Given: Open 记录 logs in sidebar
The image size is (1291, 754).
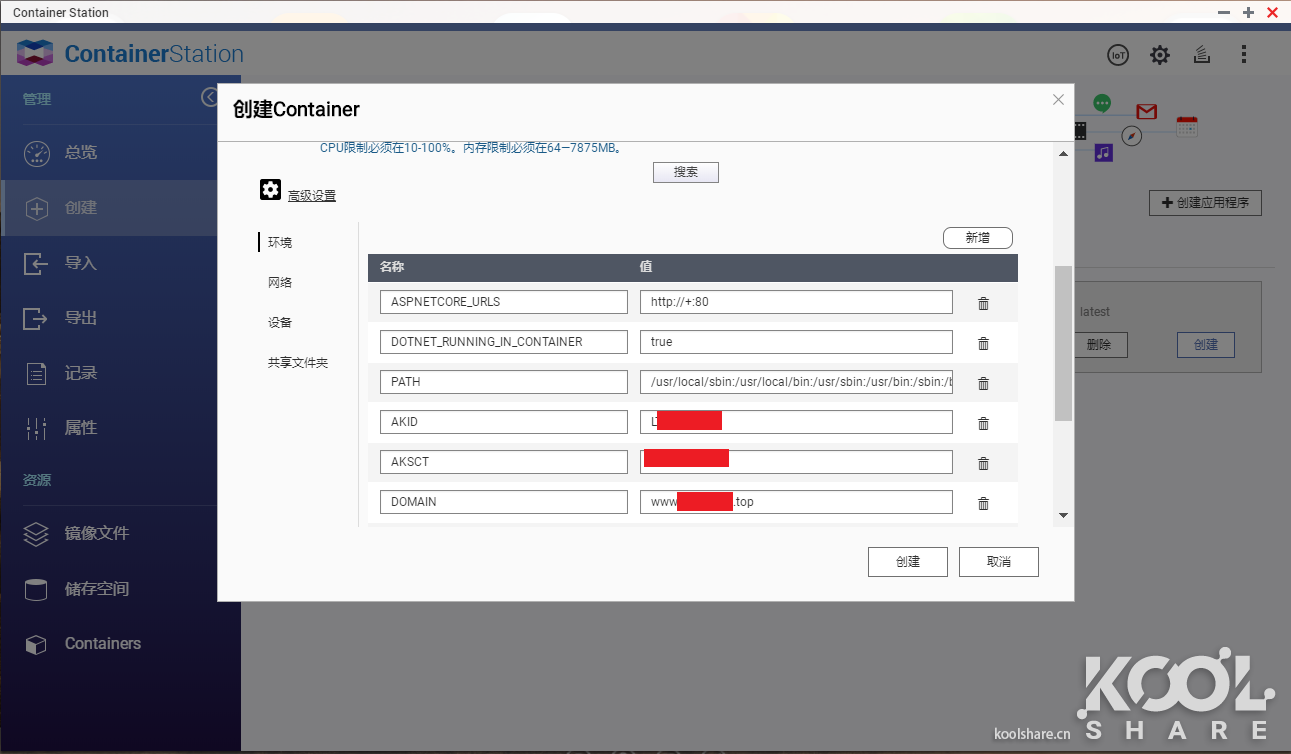Looking at the screenshot, I should pos(109,373).
